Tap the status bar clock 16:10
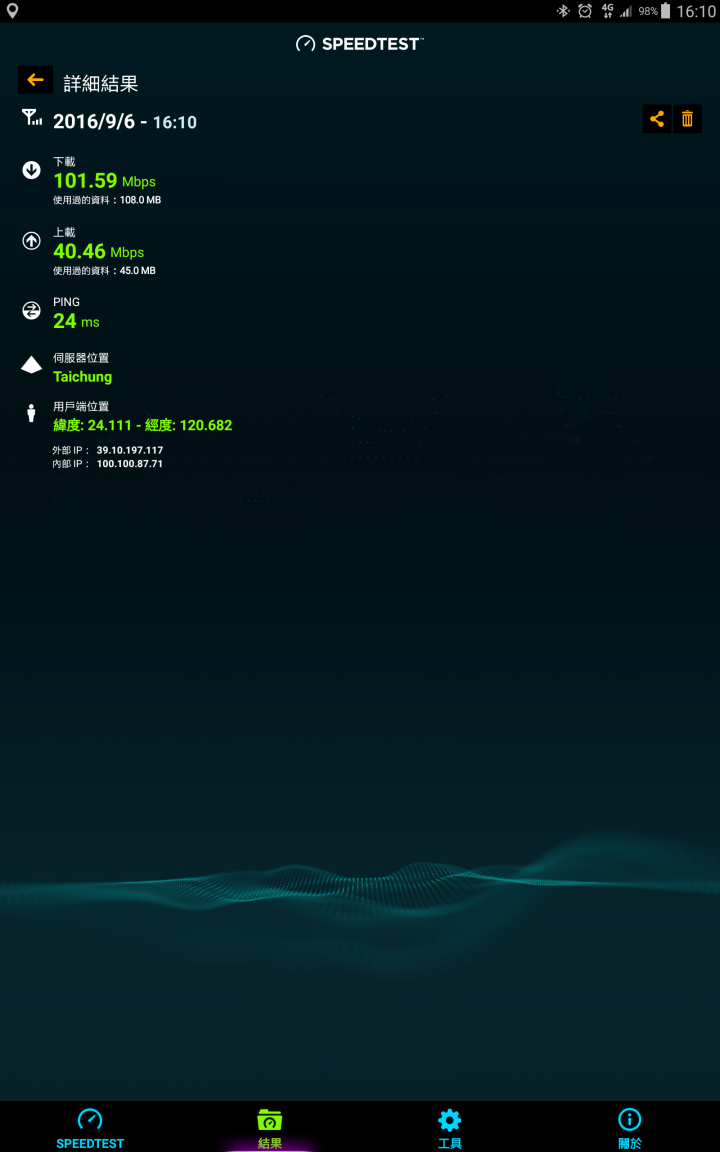The image size is (720, 1152). [x=695, y=12]
